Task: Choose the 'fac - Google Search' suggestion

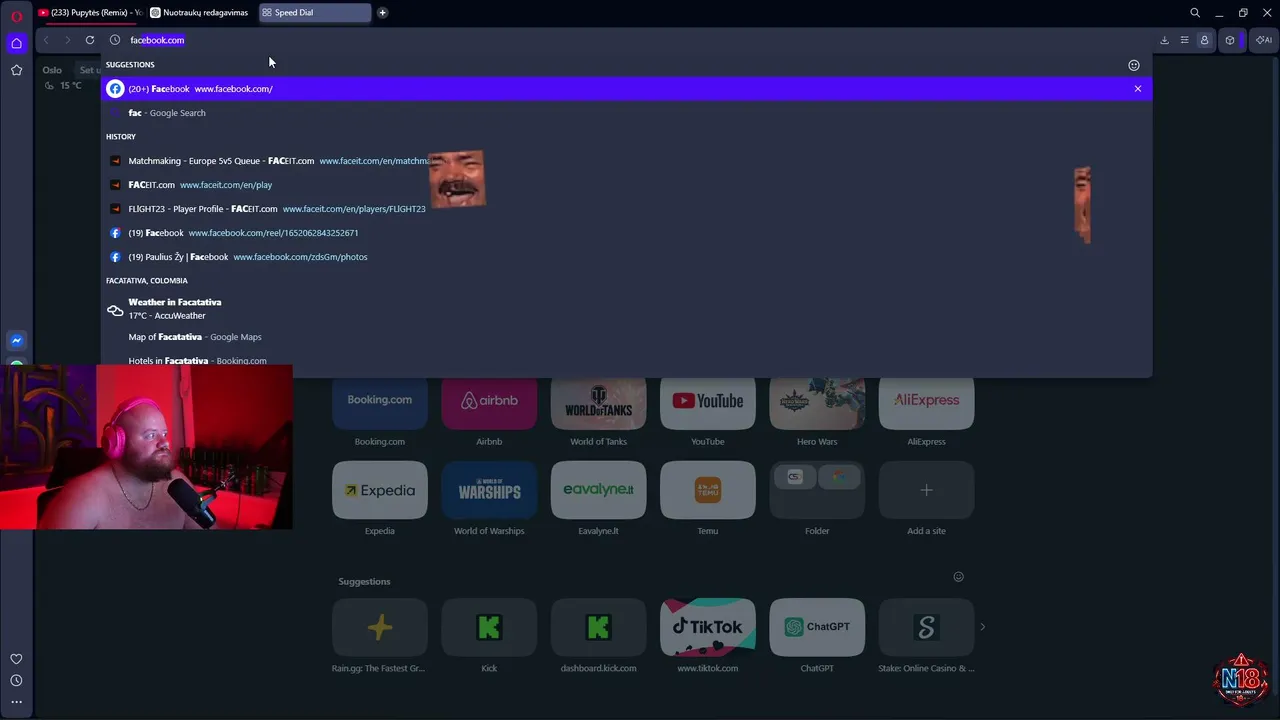Action: [x=626, y=113]
